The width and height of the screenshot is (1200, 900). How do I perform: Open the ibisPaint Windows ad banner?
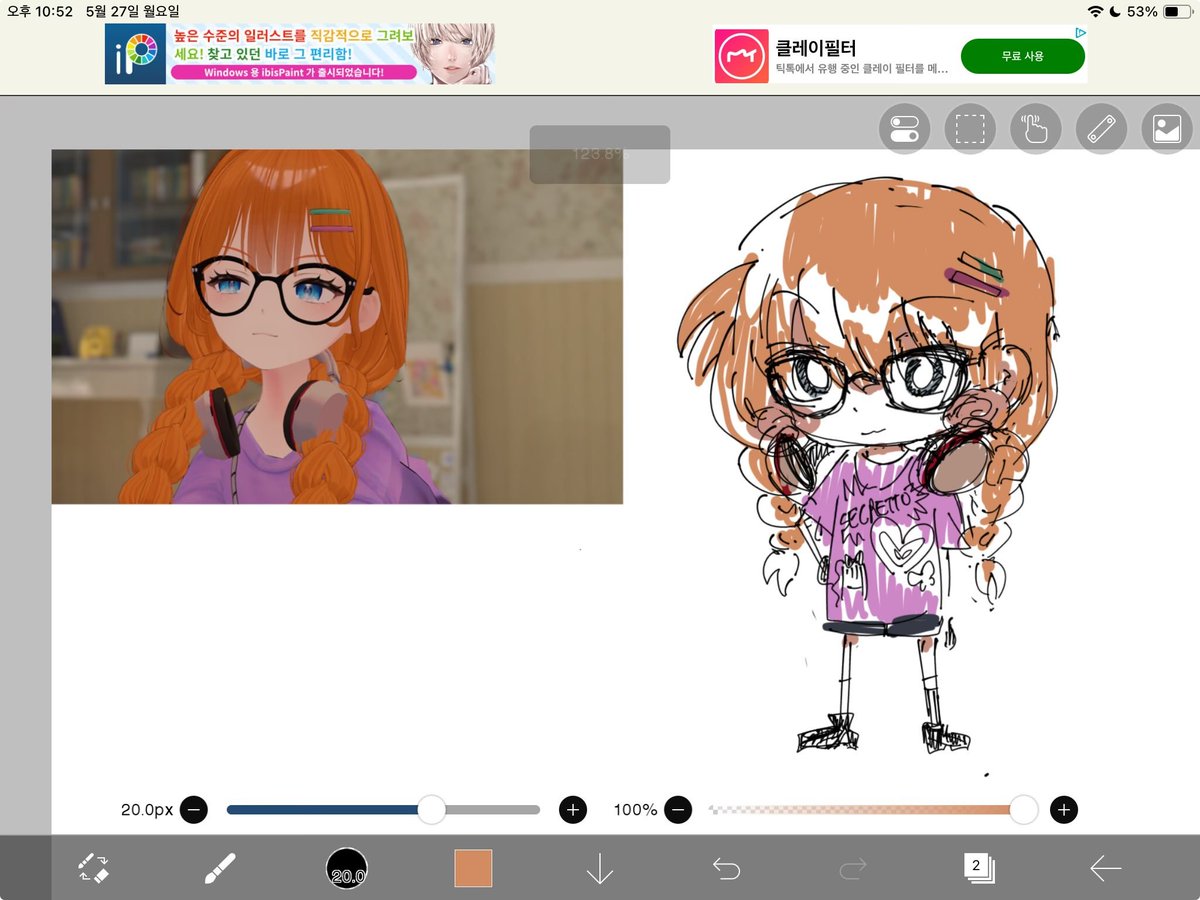[x=300, y=54]
